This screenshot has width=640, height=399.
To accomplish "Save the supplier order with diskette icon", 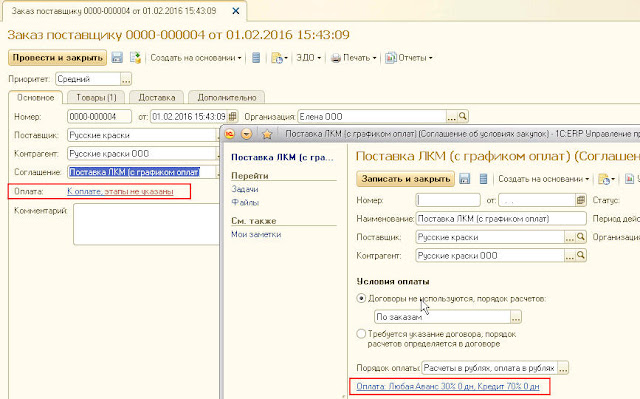I will pos(117,58).
